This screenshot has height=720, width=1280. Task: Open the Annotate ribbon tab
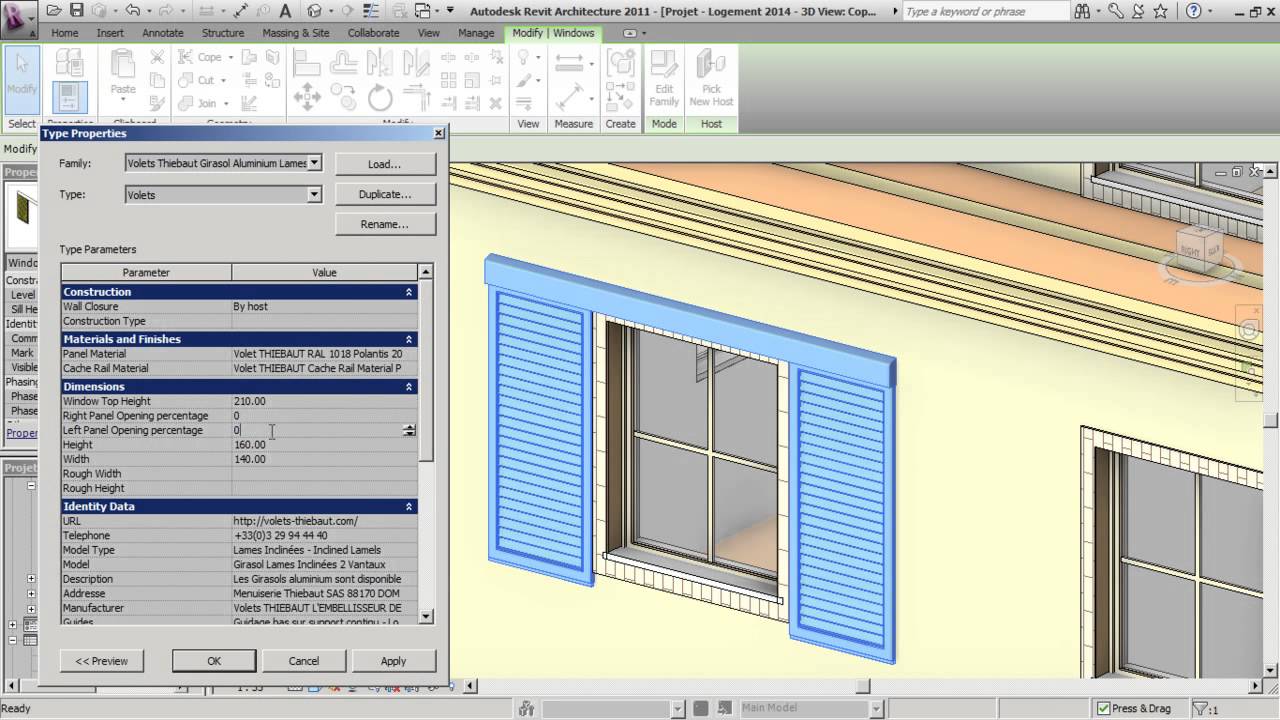tap(163, 33)
